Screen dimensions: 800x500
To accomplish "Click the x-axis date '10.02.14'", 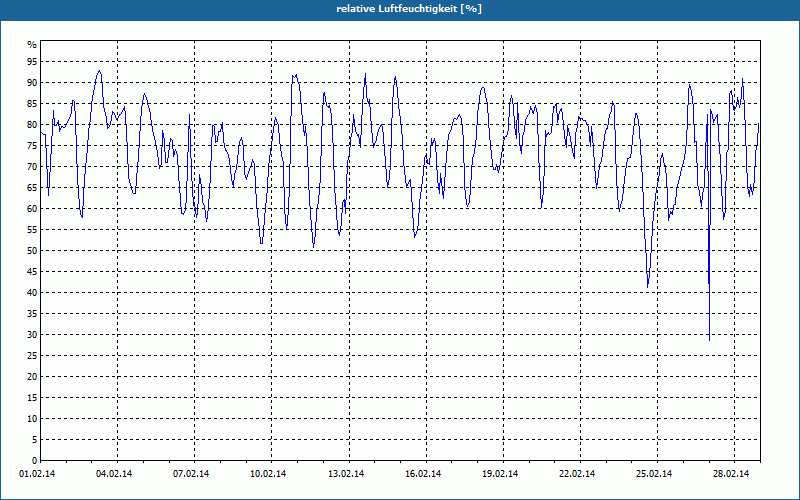I will click(x=268, y=474).
